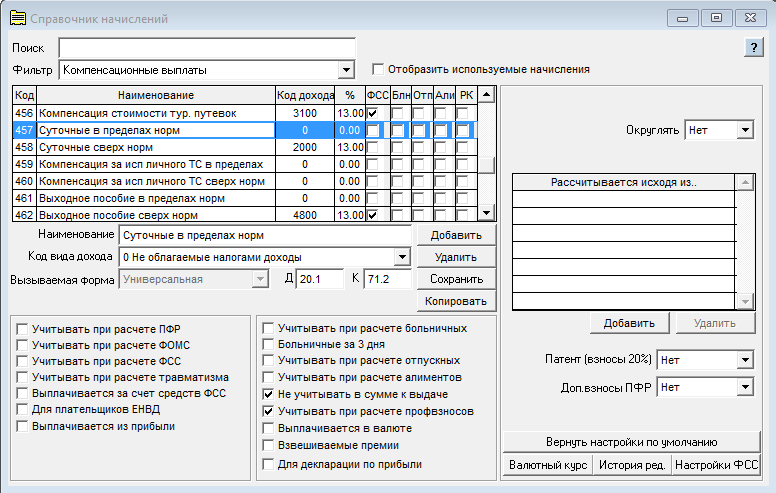Toggle ФСС checkbox in row 456
This screenshot has height=493, width=776.
click(x=373, y=113)
